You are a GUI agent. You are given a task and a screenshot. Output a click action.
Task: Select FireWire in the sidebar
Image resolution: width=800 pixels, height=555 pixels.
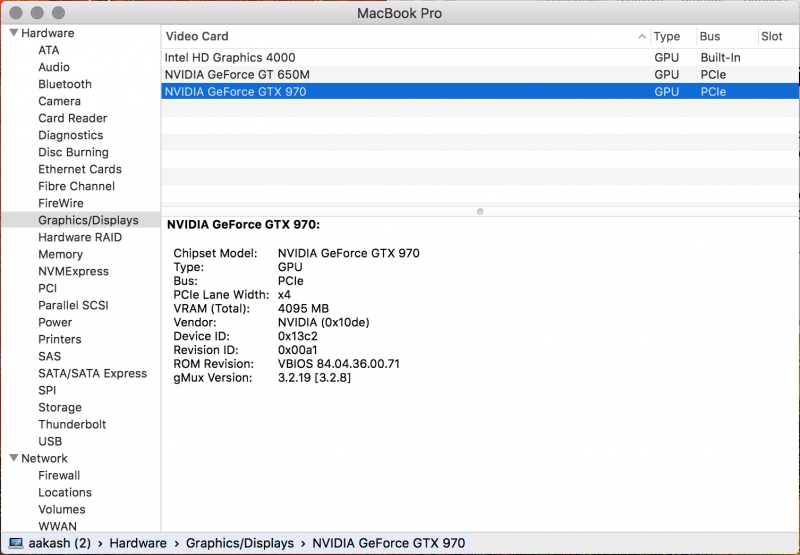(61, 203)
